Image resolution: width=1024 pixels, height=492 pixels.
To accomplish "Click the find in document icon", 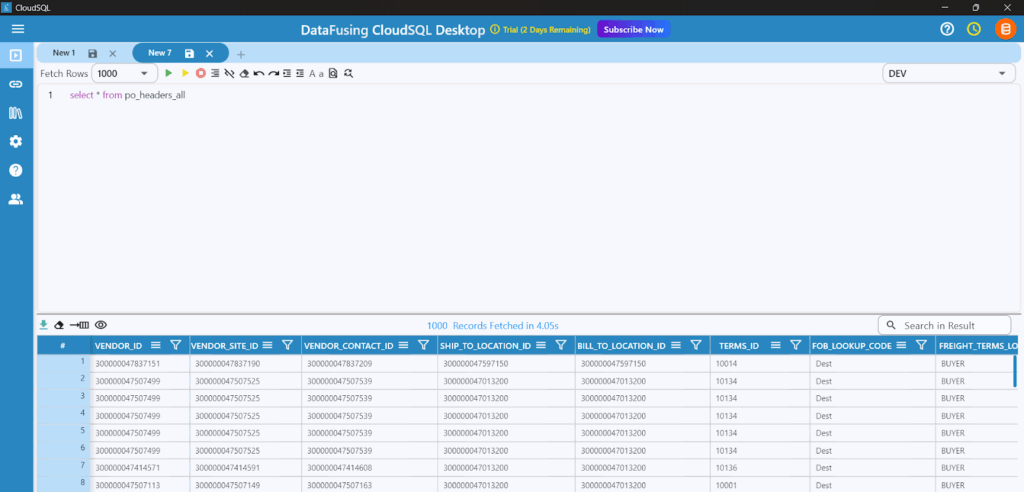I will click(333, 74).
